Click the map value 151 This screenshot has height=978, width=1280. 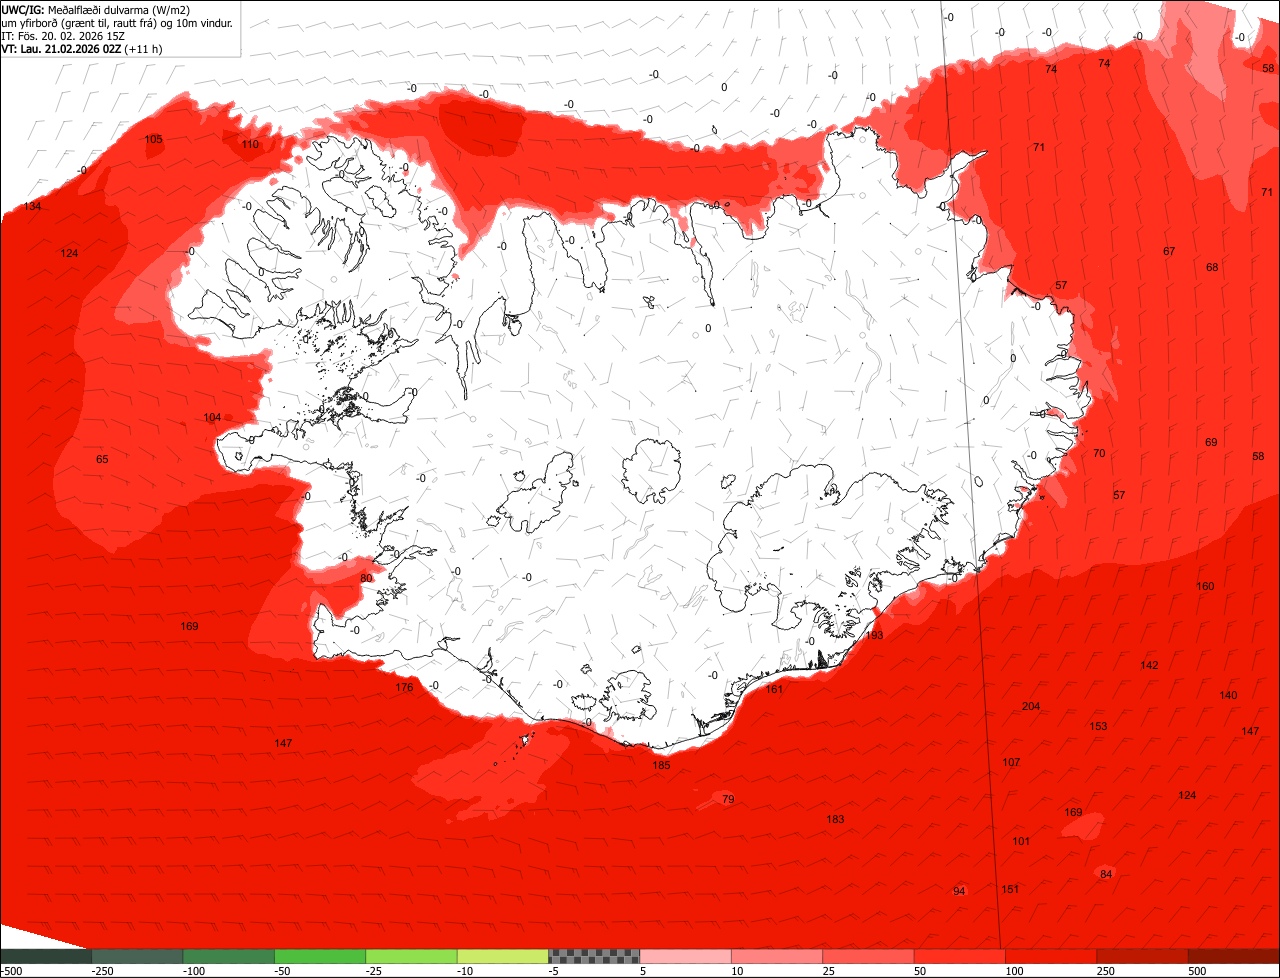point(1011,889)
